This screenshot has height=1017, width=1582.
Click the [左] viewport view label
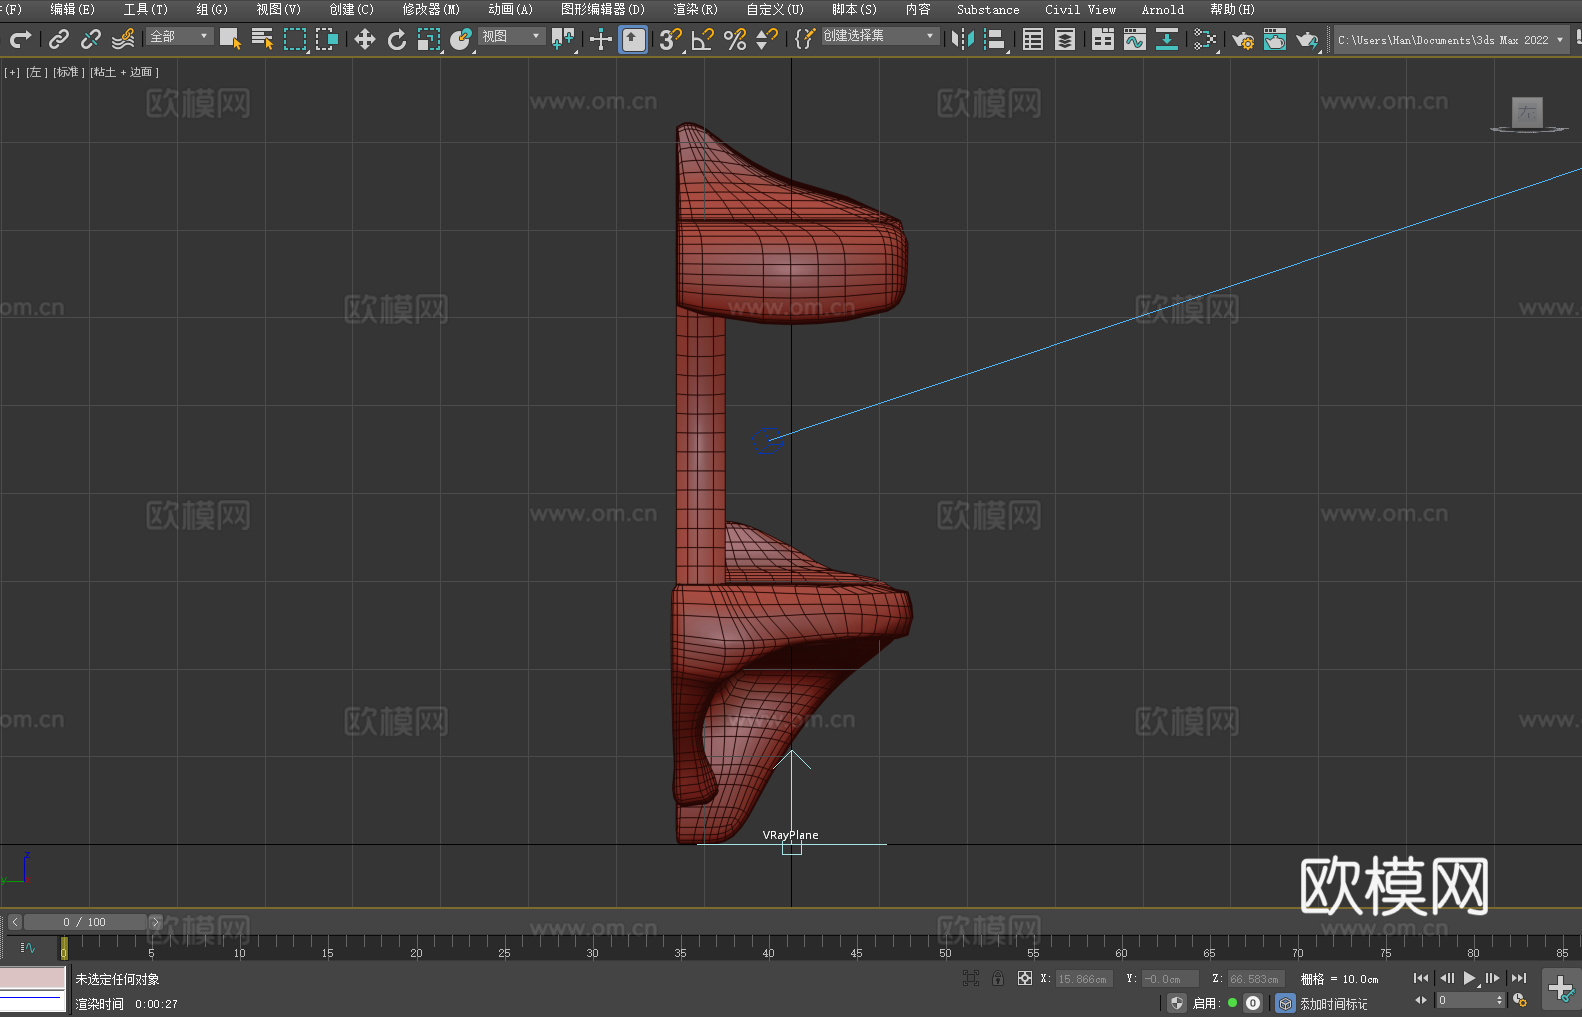(35, 72)
